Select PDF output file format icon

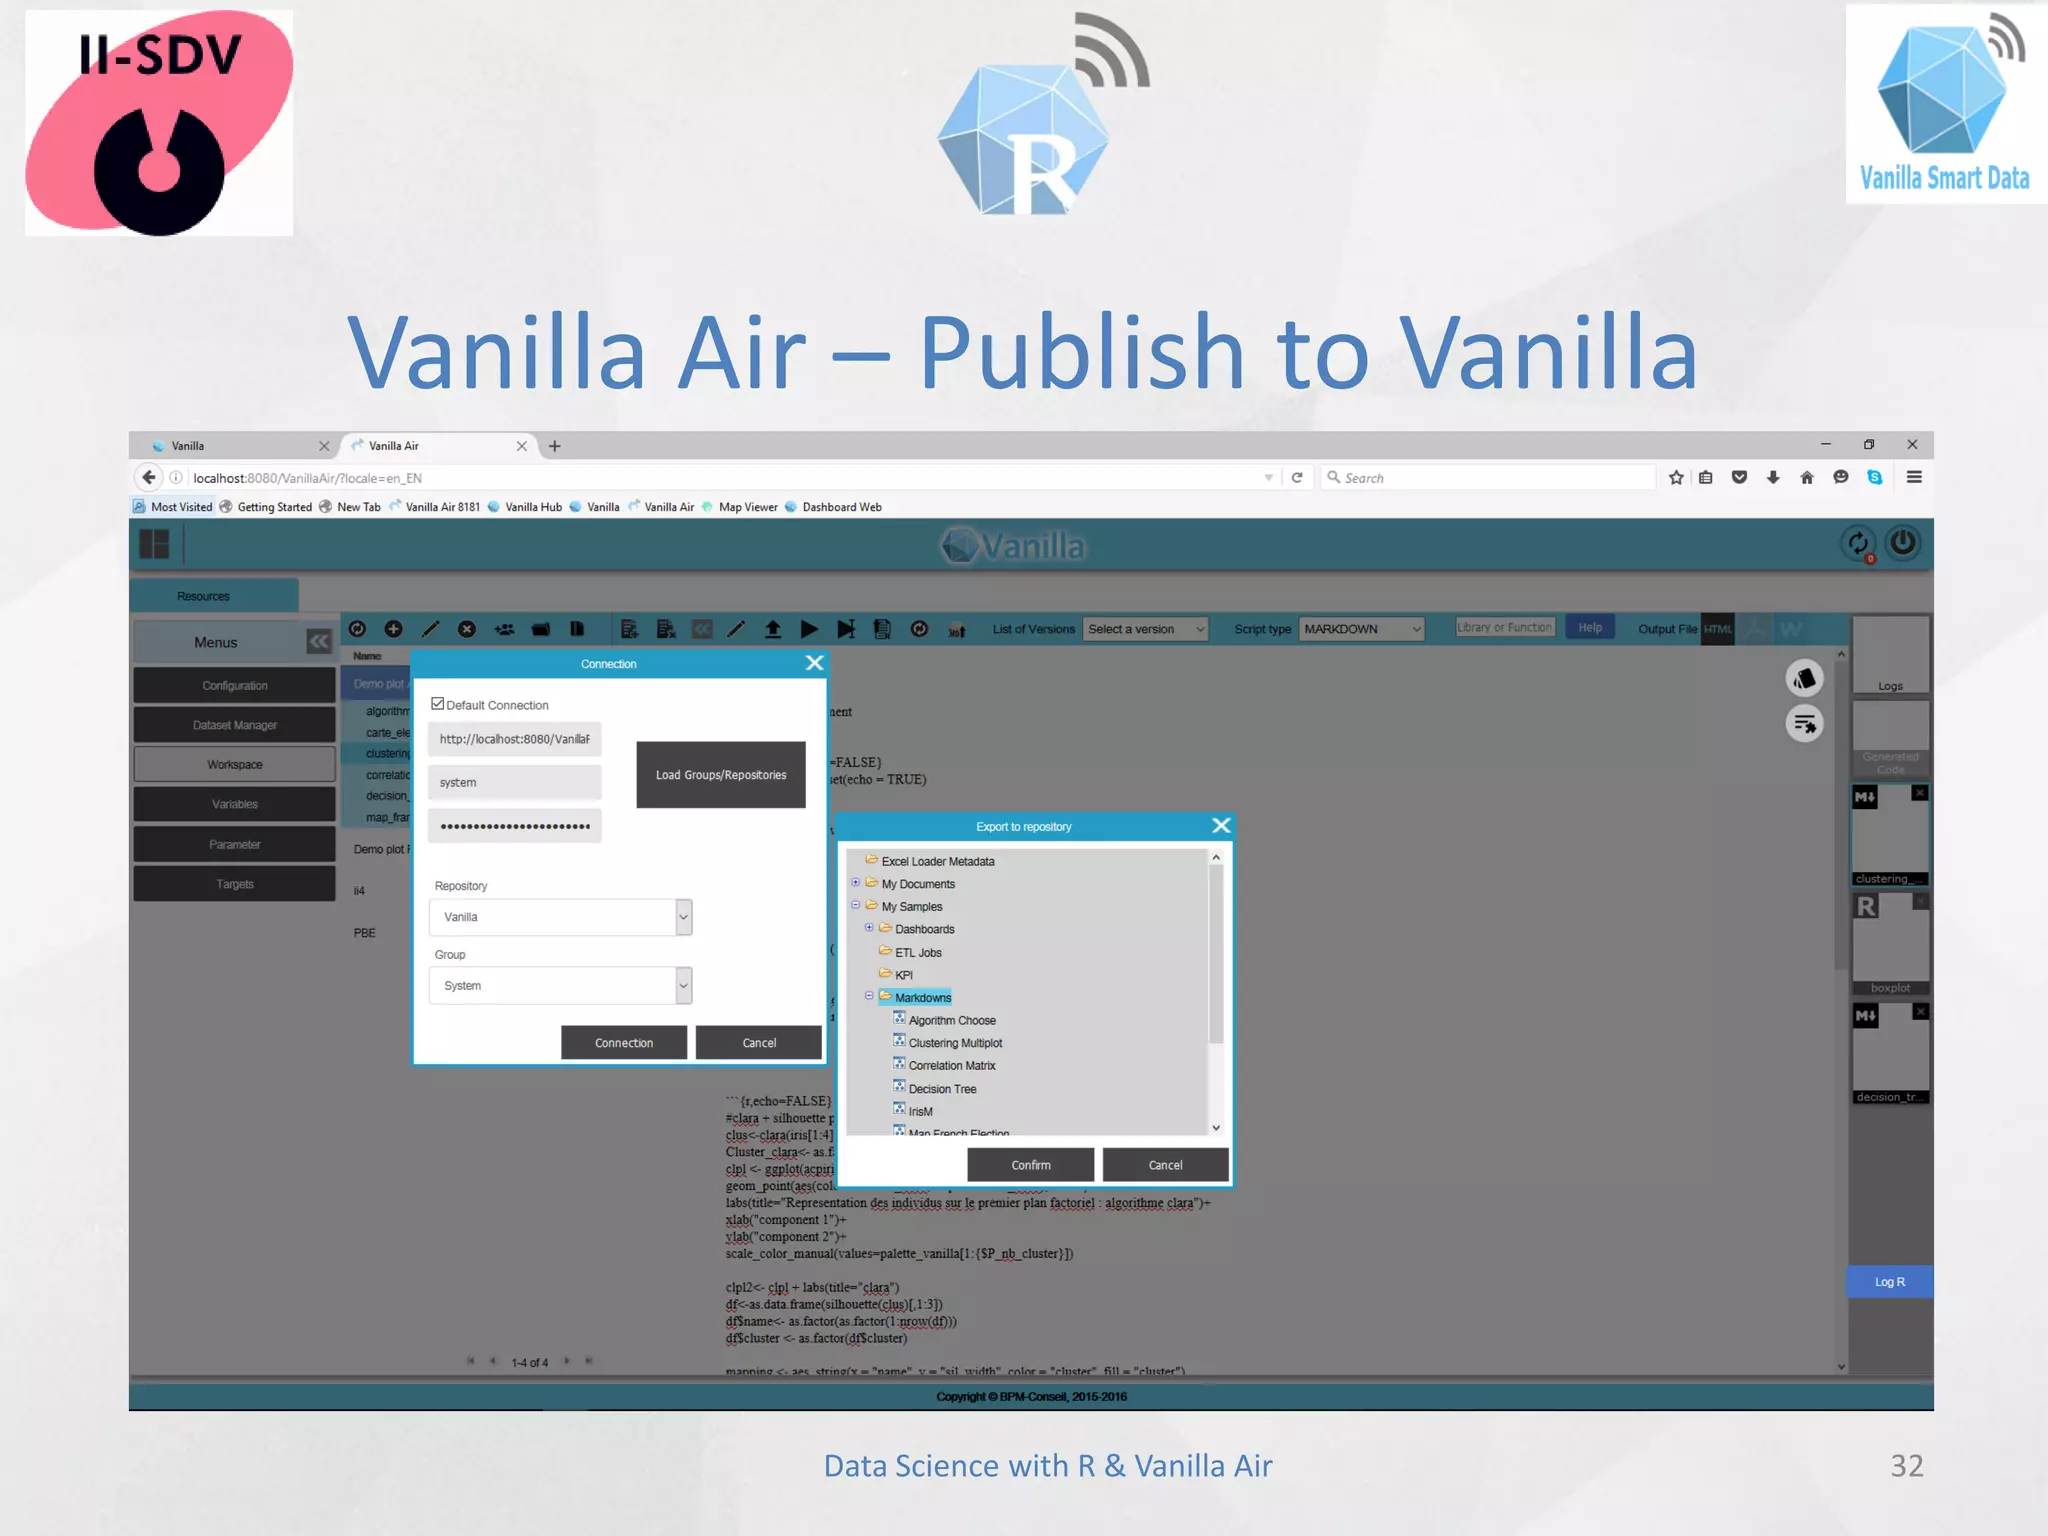tap(1754, 629)
